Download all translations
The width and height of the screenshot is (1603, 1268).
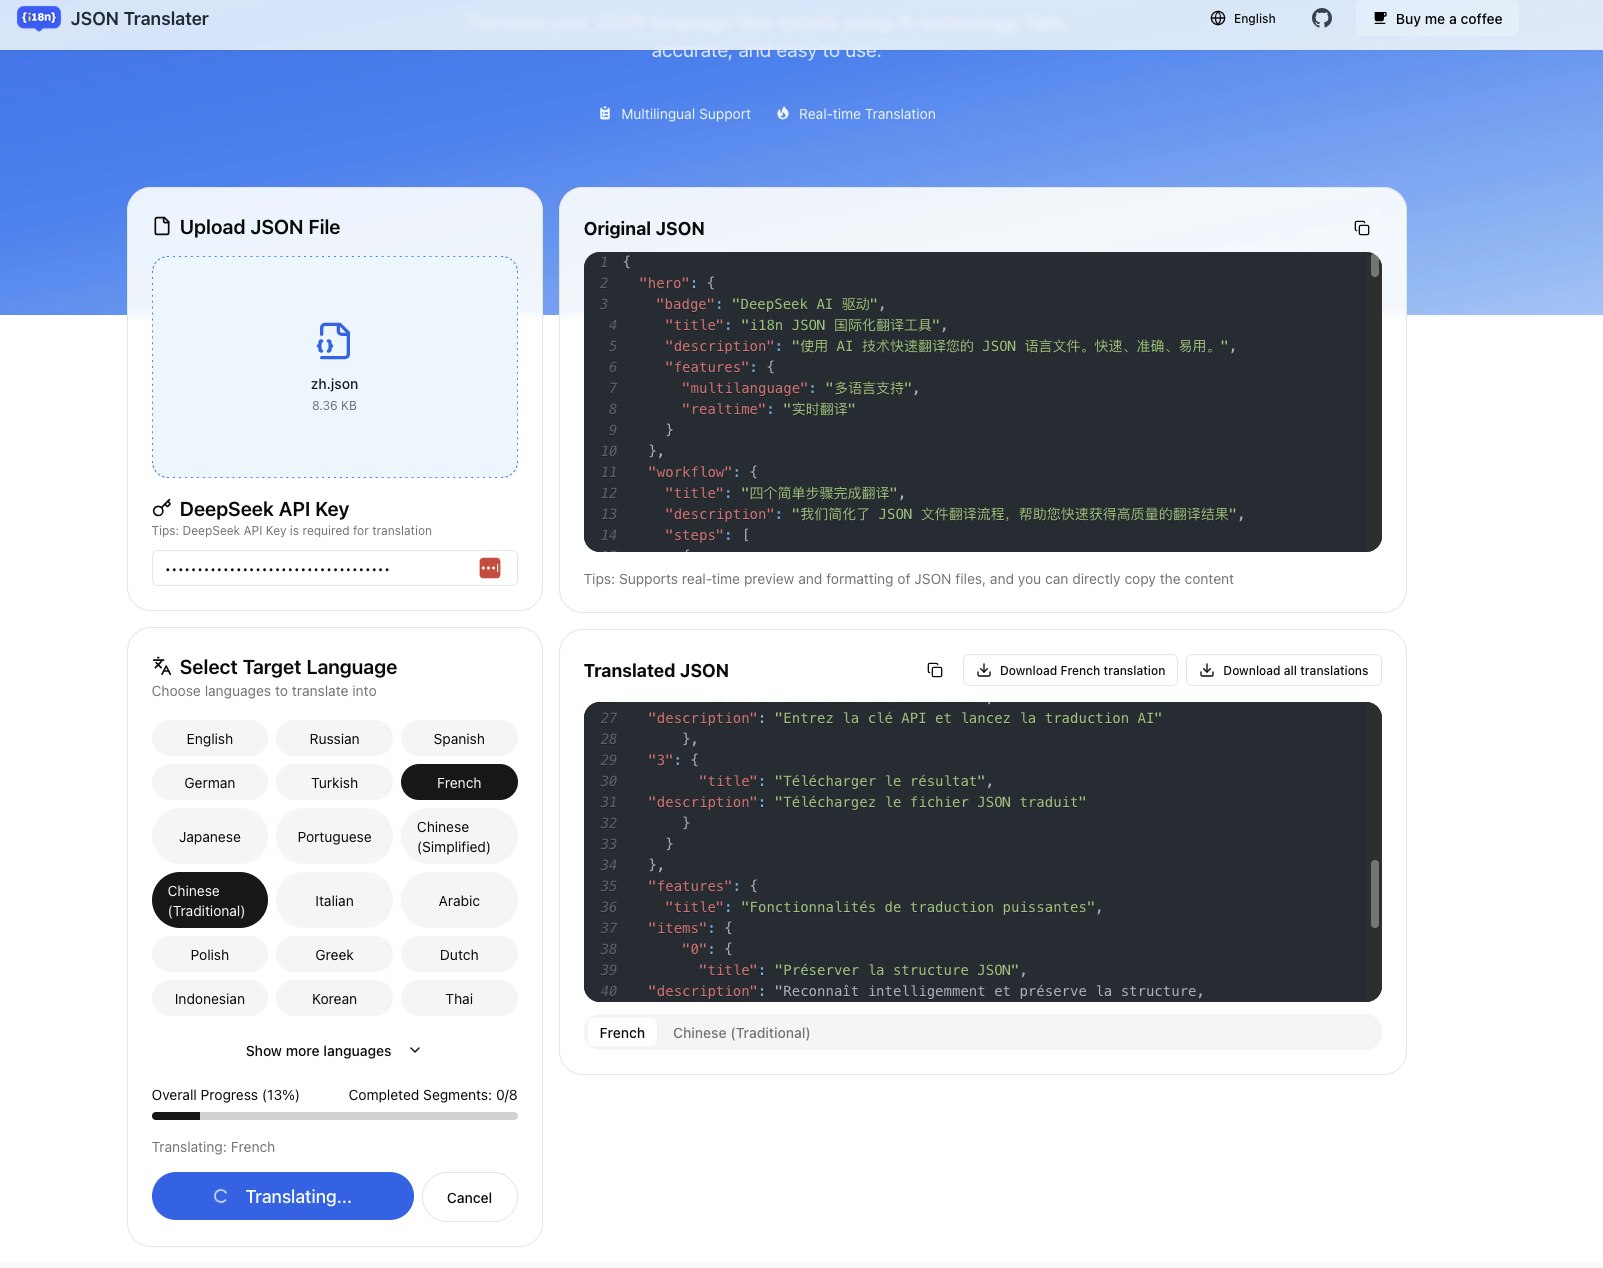[1284, 670]
